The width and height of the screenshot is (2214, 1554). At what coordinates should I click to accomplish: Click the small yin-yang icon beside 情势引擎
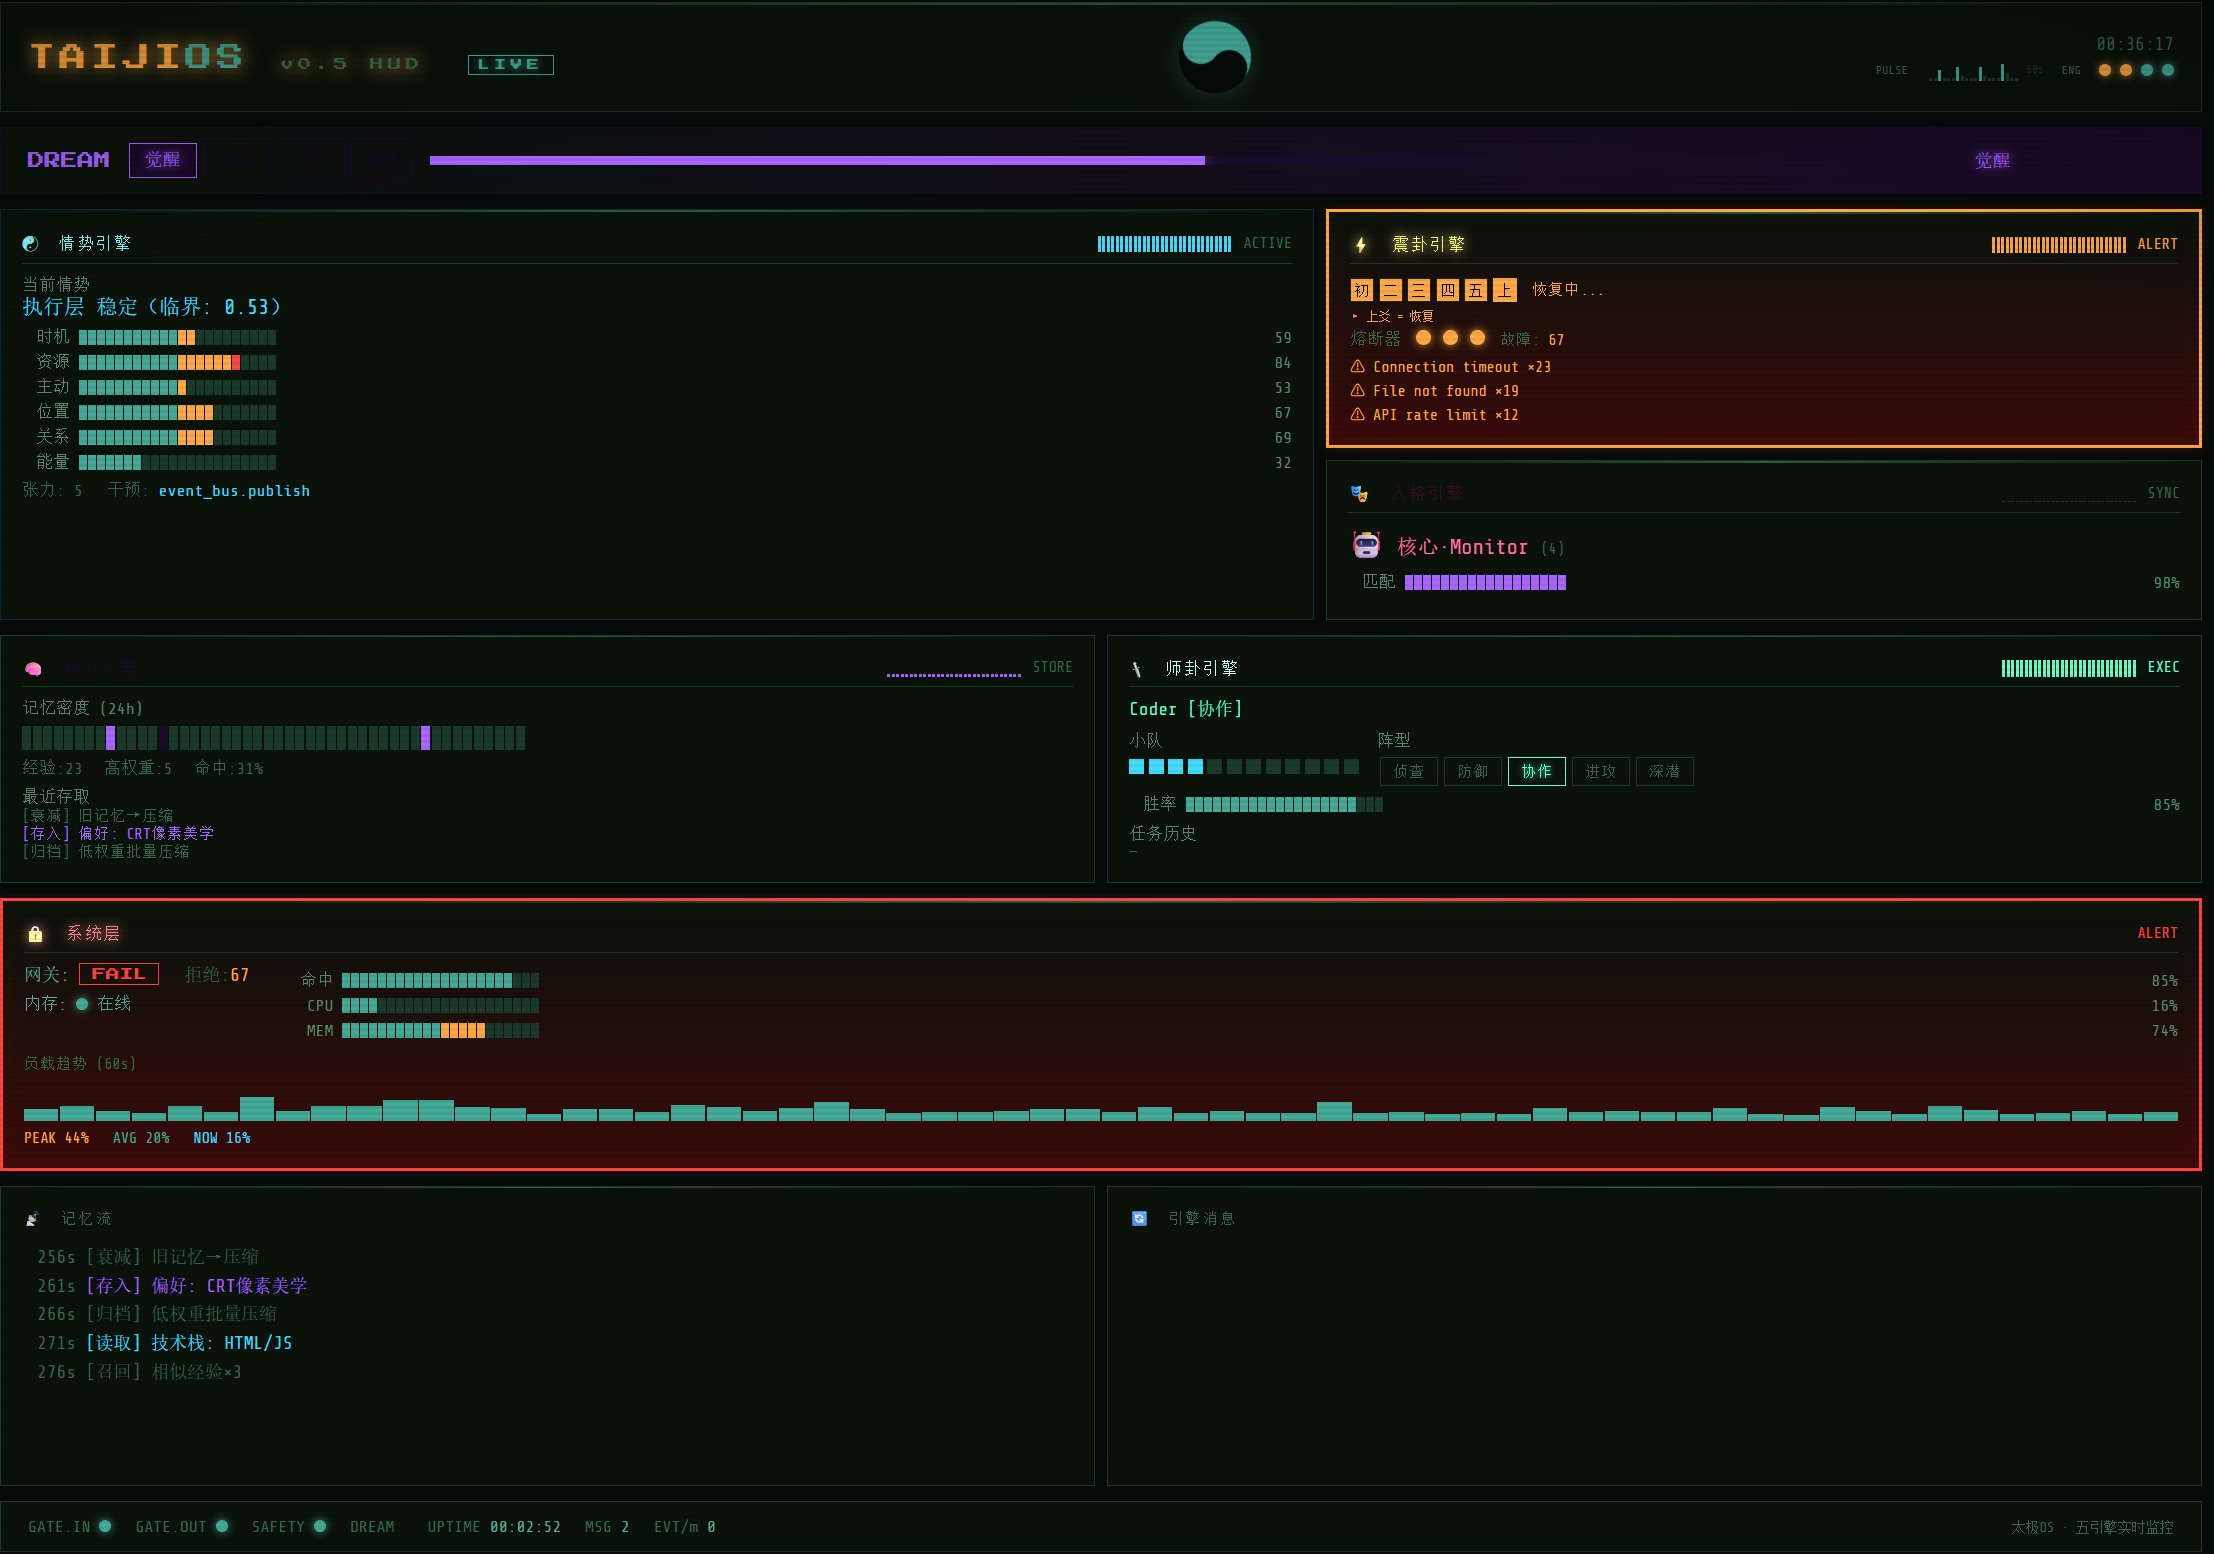point(30,243)
